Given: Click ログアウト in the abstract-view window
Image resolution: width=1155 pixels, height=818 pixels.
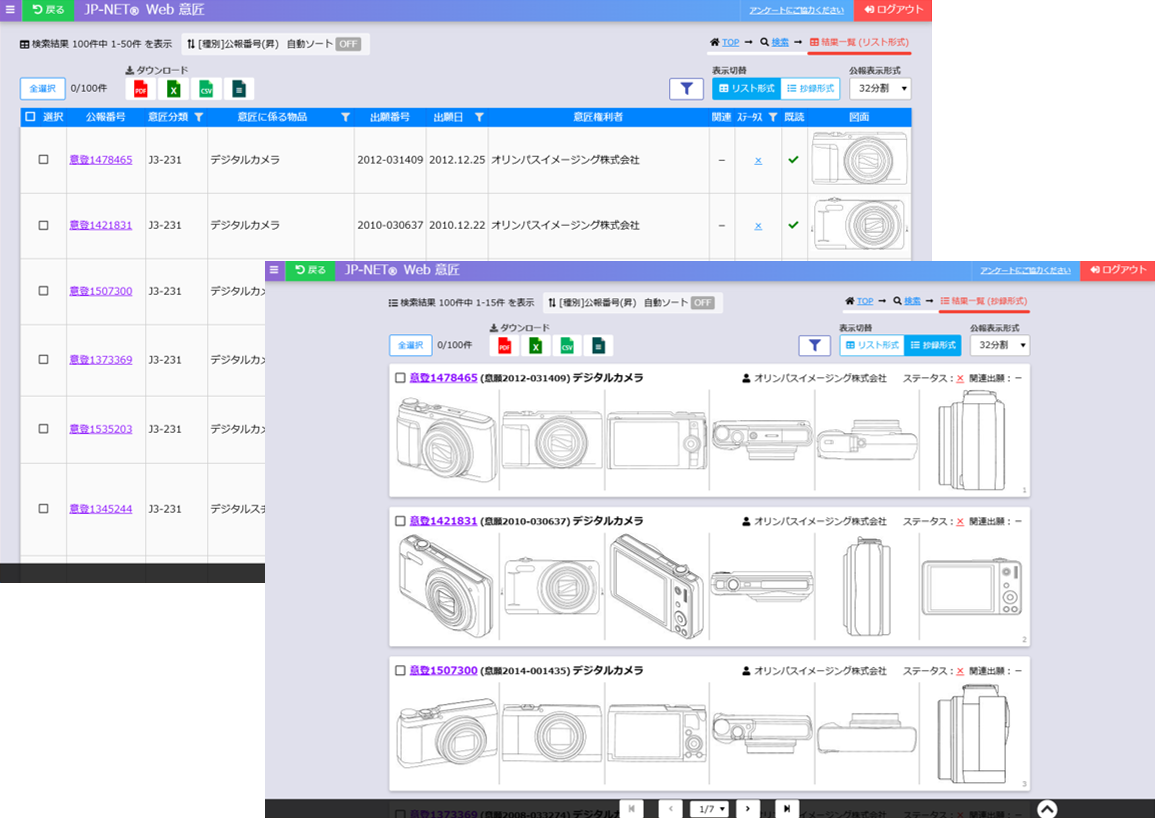Looking at the screenshot, I should 1117,270.
